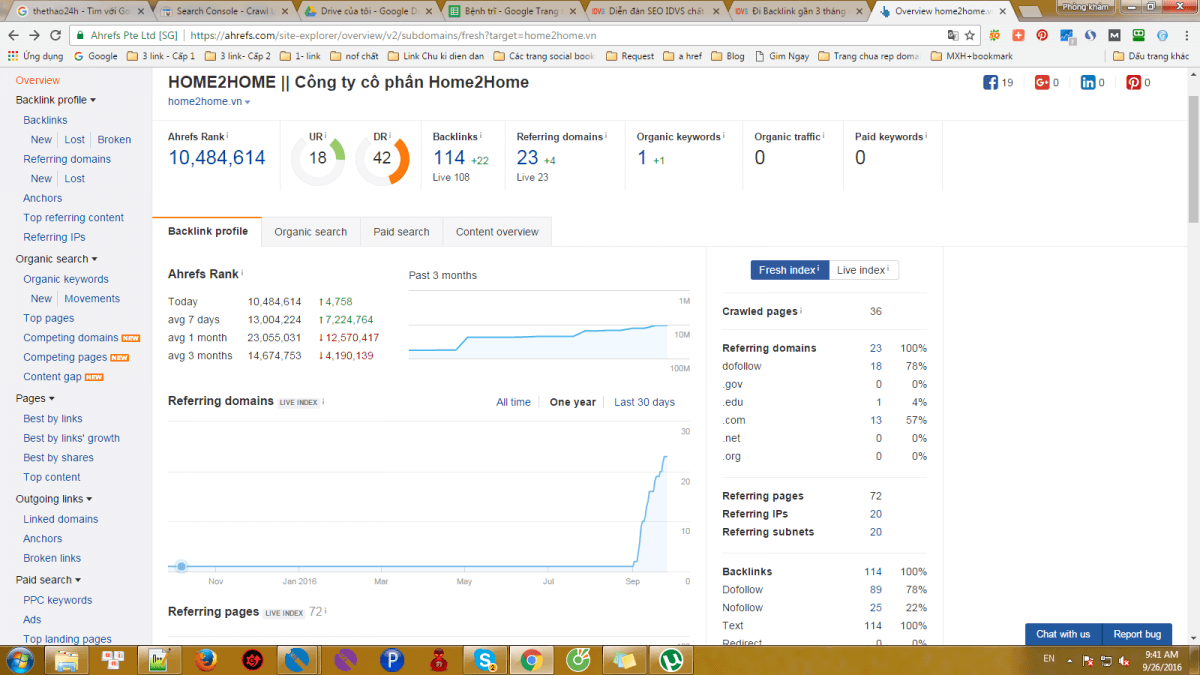Click the backlinks count 114

(x=449, y=158)
